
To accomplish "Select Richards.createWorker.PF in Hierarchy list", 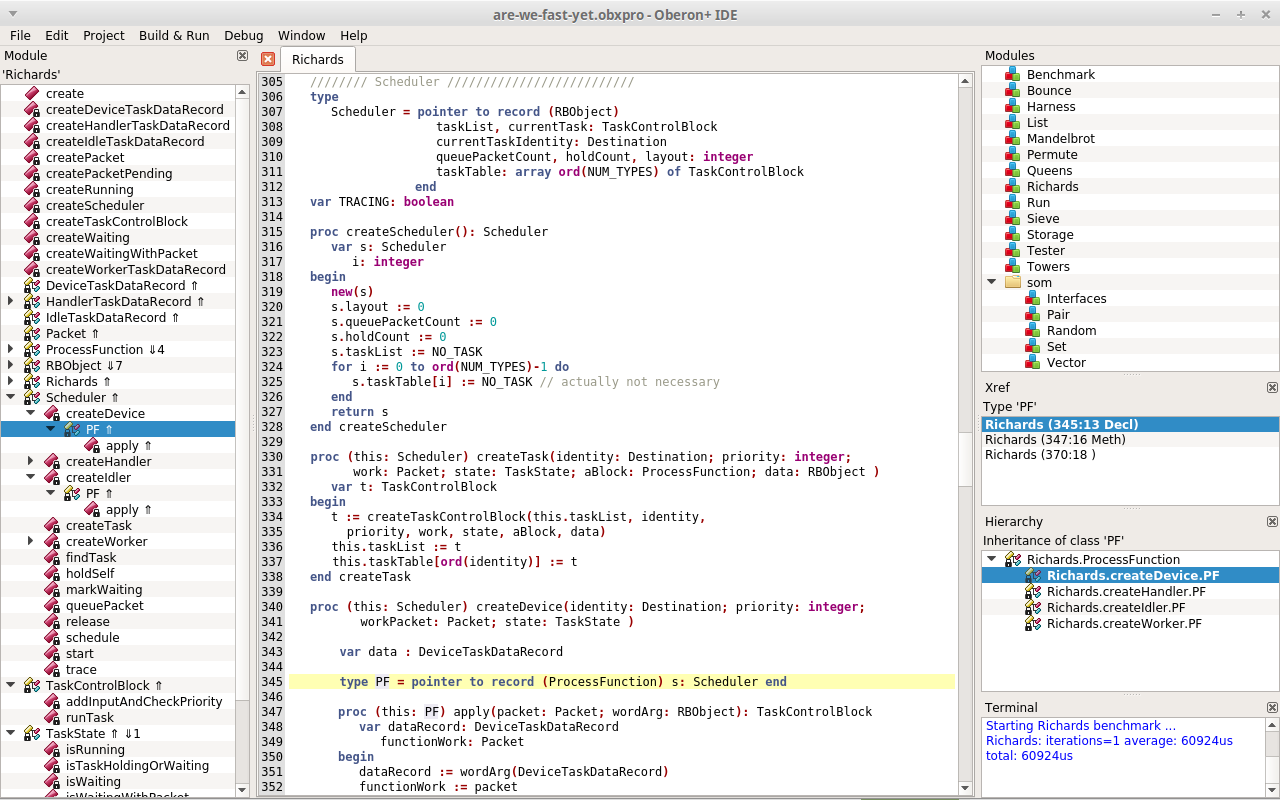I will [1124, 624].
